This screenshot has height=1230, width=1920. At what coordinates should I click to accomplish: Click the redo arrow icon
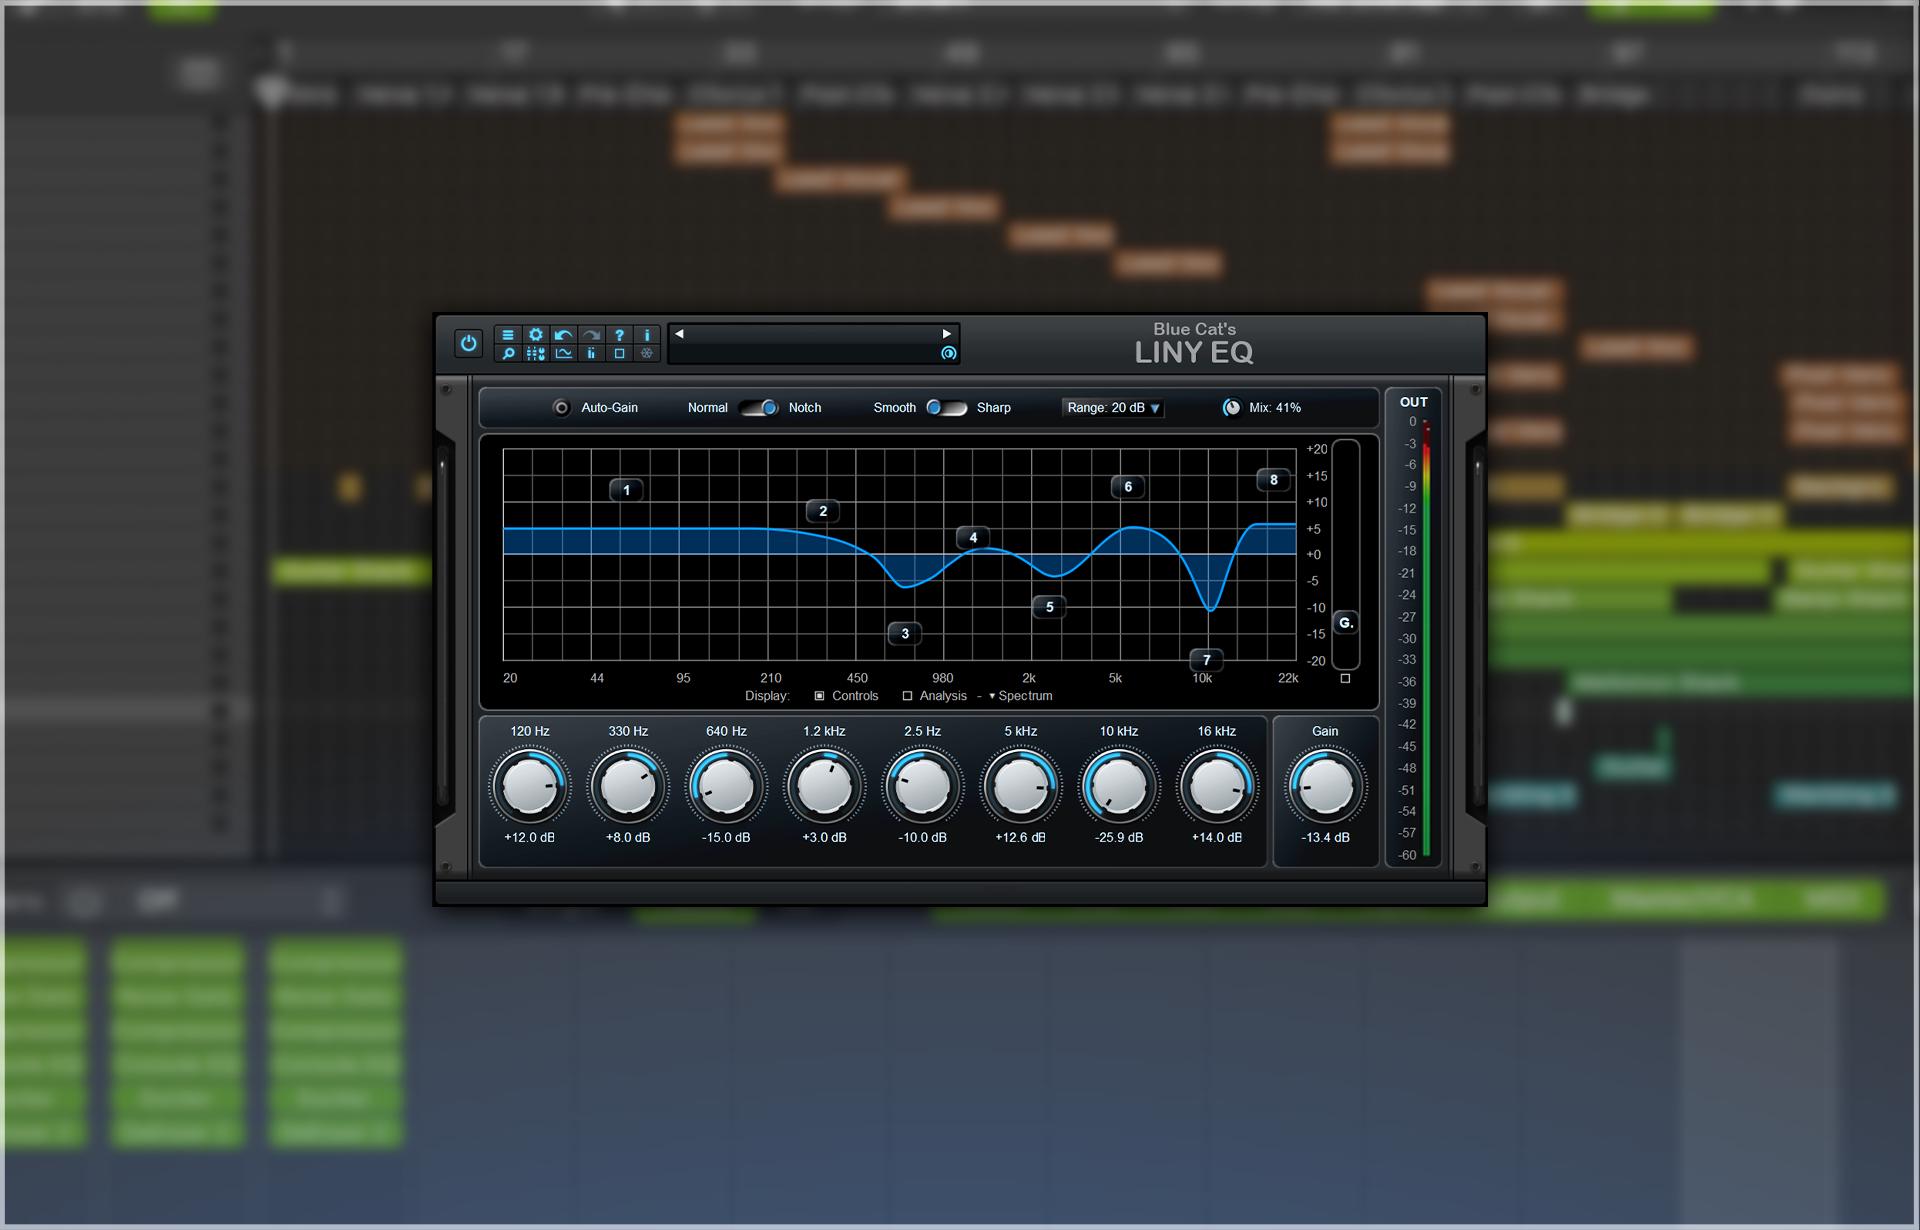pos(592,335)
